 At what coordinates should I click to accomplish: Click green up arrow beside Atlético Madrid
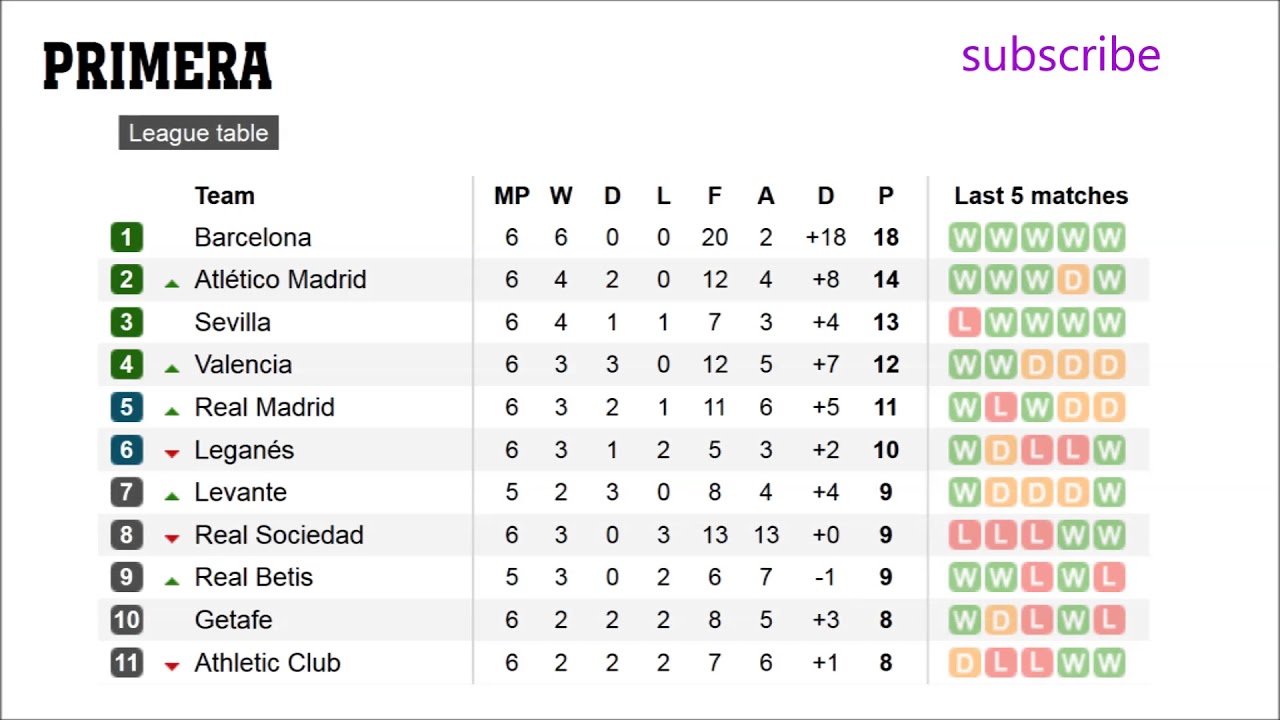coord(172,283)
